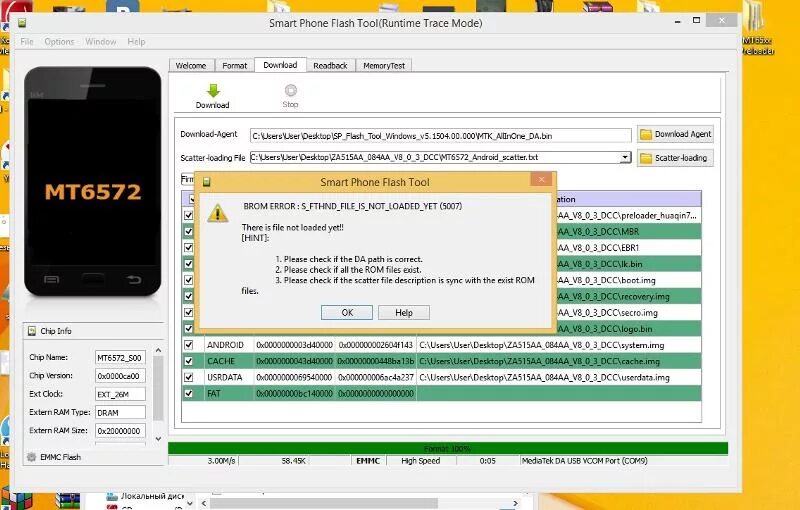Open the Download Agent folder button
Viewport: 800px width, 510px height.
(x=675, y=134)
